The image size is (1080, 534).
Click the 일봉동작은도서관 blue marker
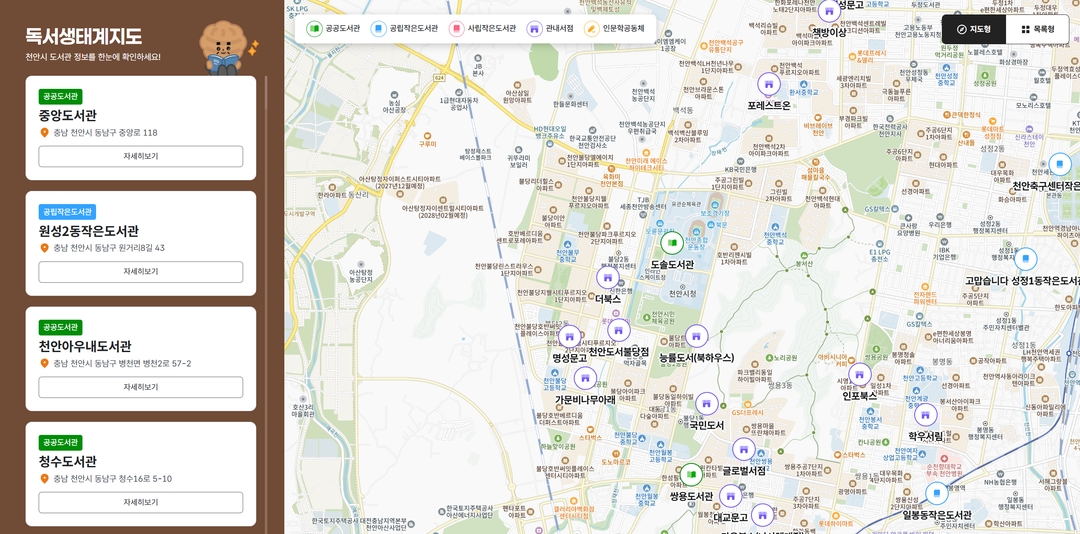click(936, 493)
